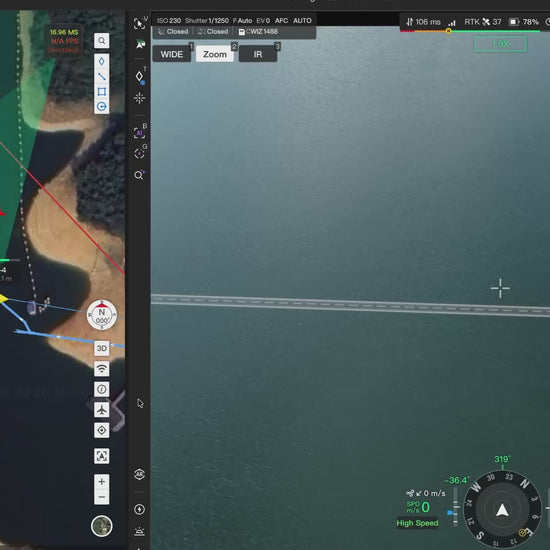Click the AFC focus mode label

click(x=282, y=21)
